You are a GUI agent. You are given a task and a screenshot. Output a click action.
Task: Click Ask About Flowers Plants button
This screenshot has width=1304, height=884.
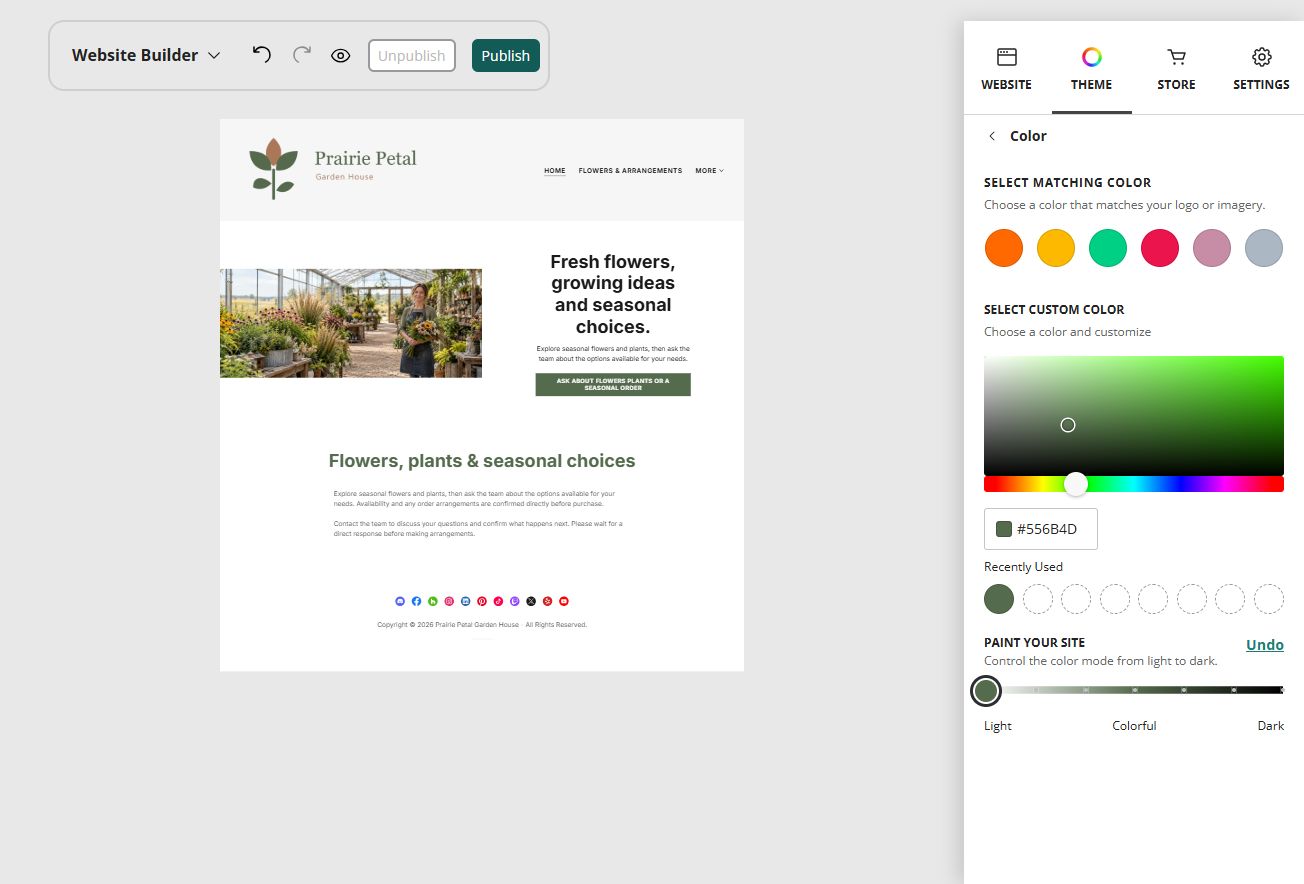coord(613,384)
